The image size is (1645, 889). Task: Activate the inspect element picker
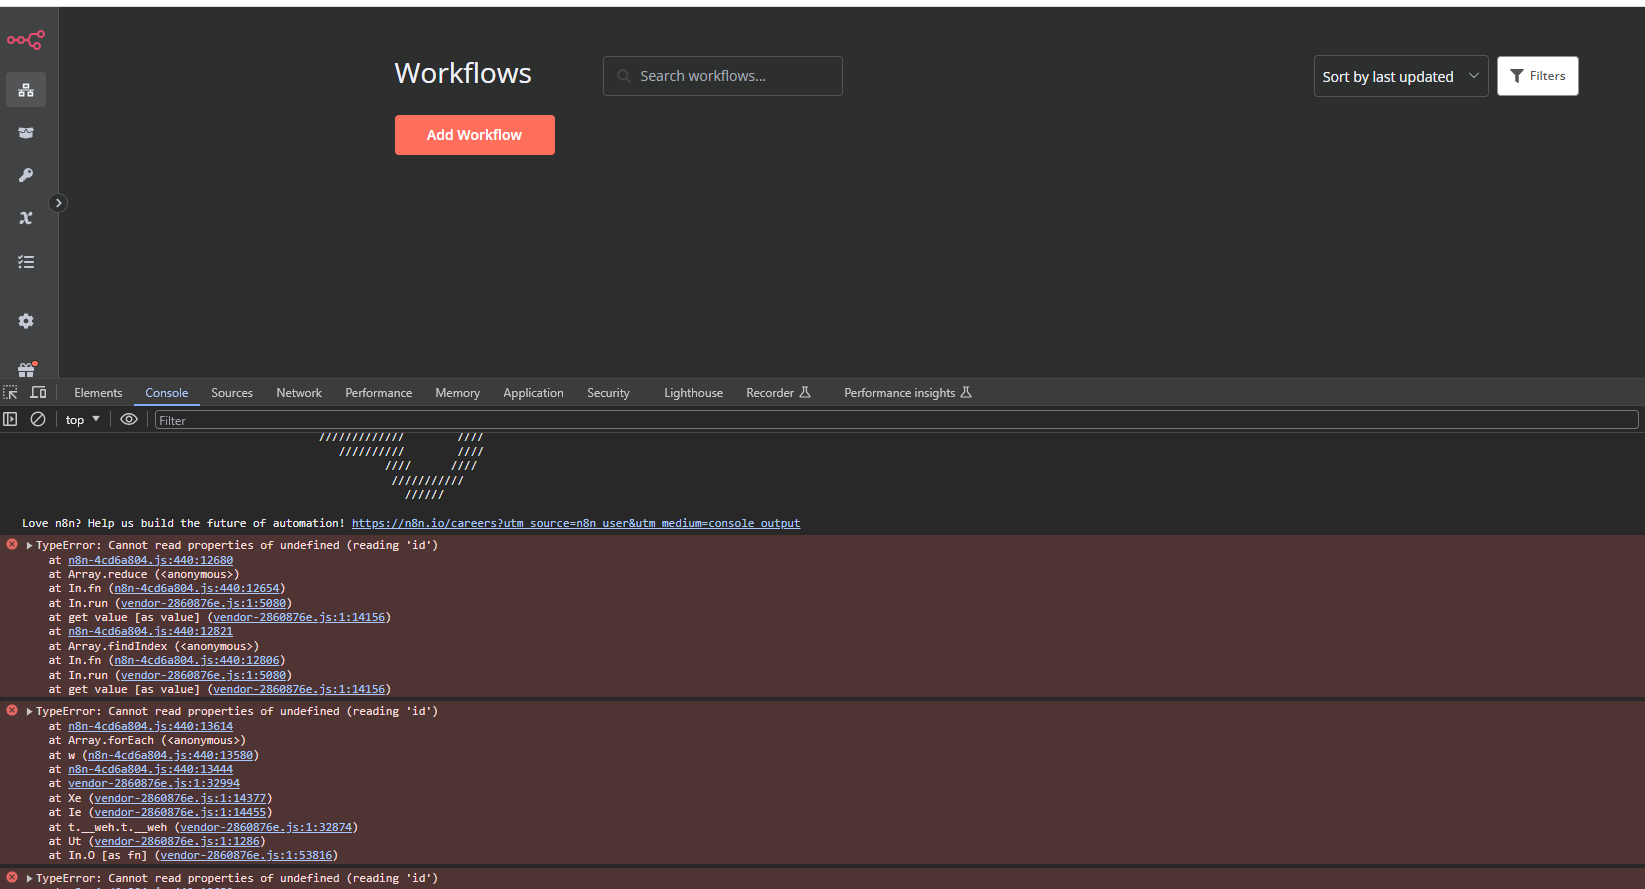coord(11,393)
